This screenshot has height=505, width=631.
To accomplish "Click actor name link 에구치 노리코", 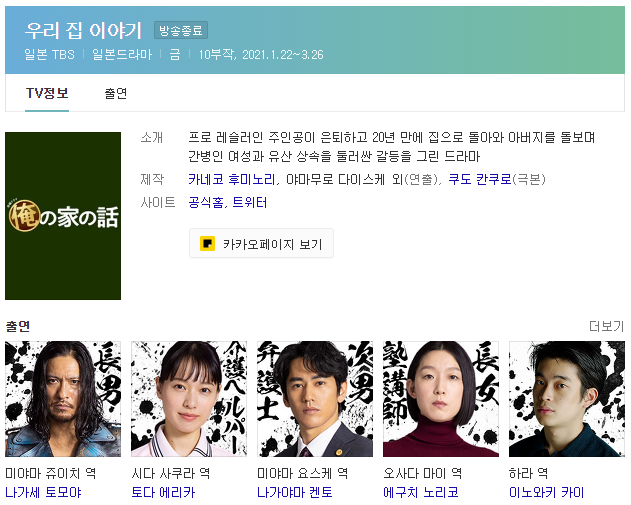I will tap(421, 492).
